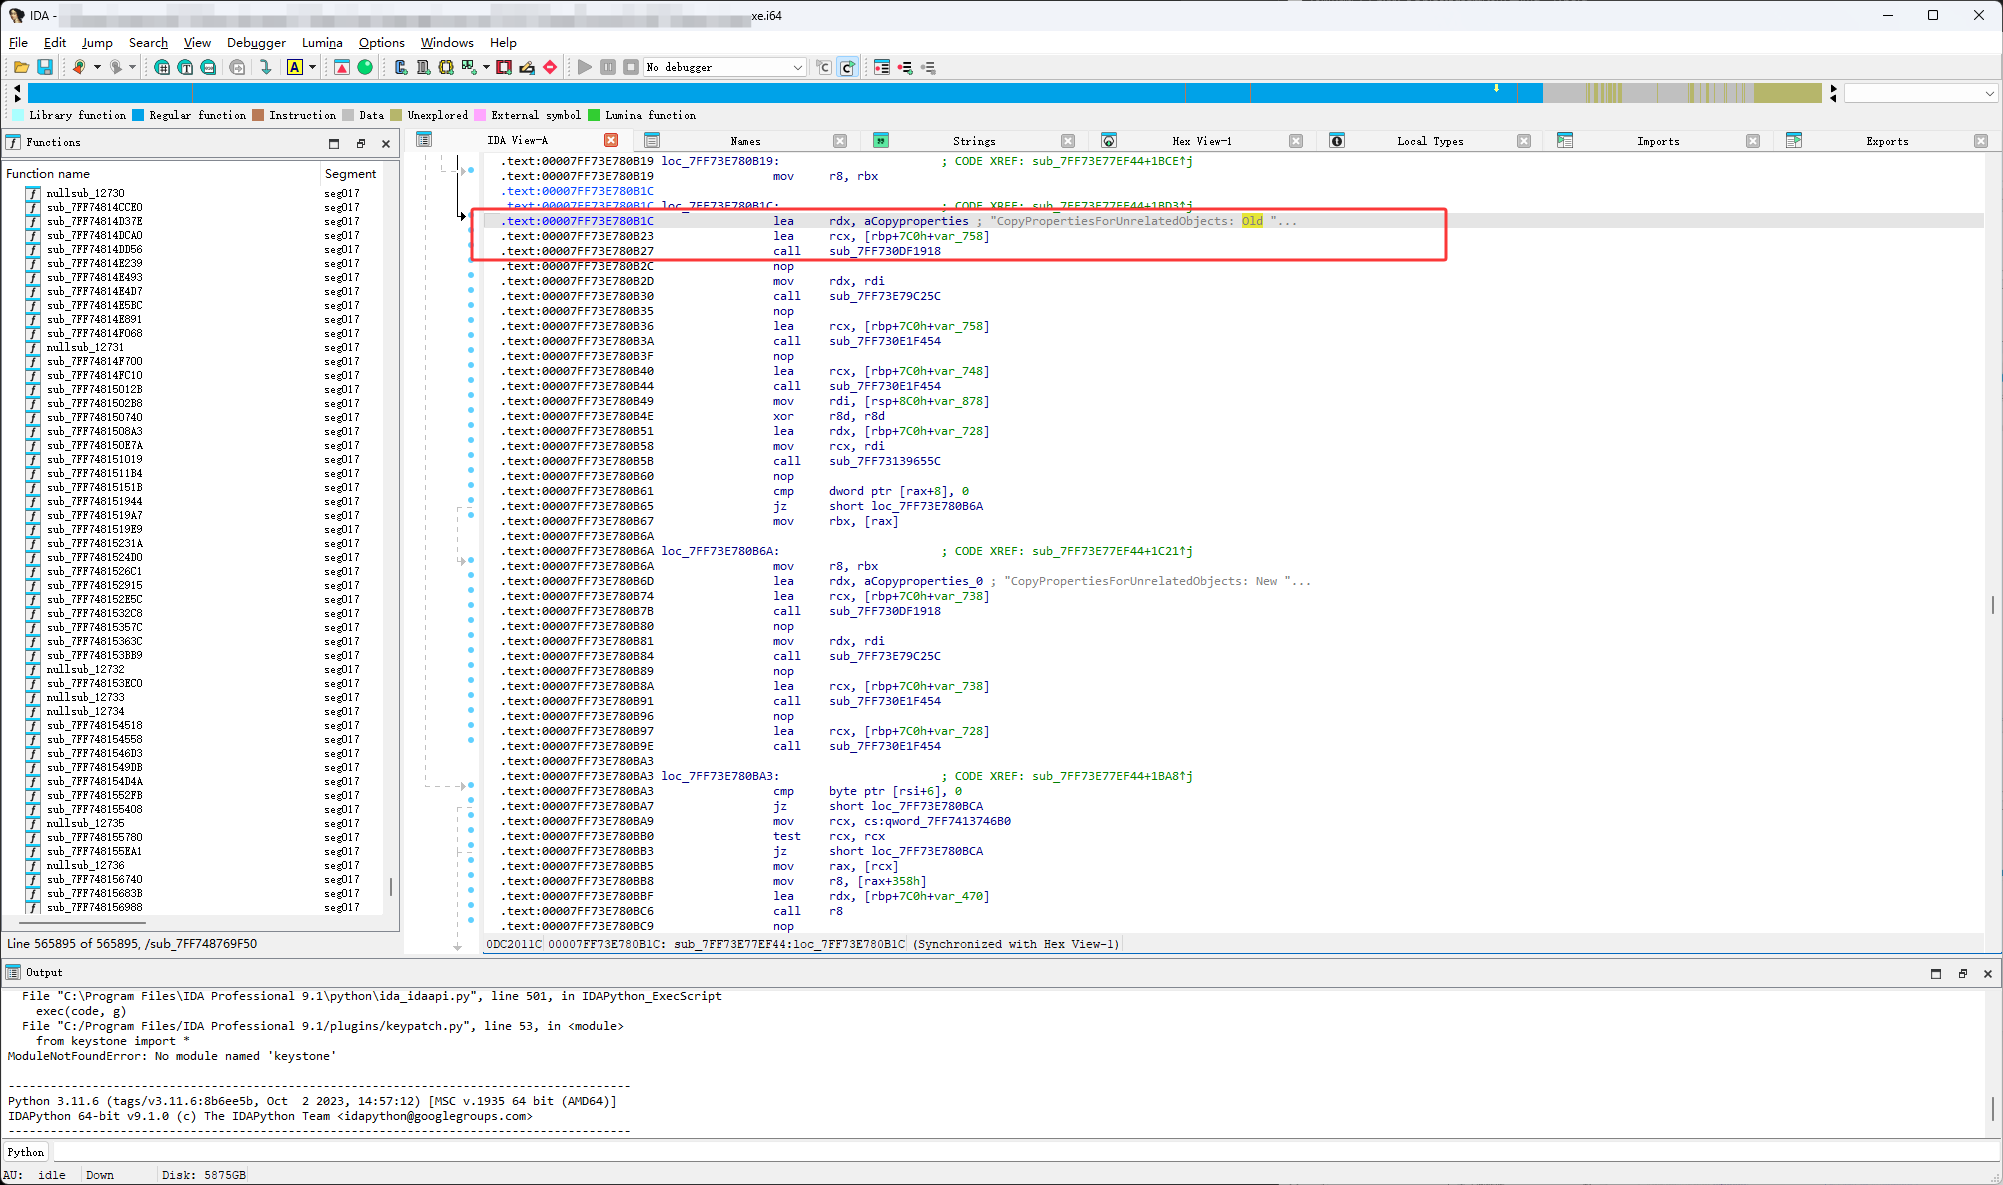Click the green circle toolbar icon
This screenshot has height=1185, width=2003.
click(x=365, y=67)
